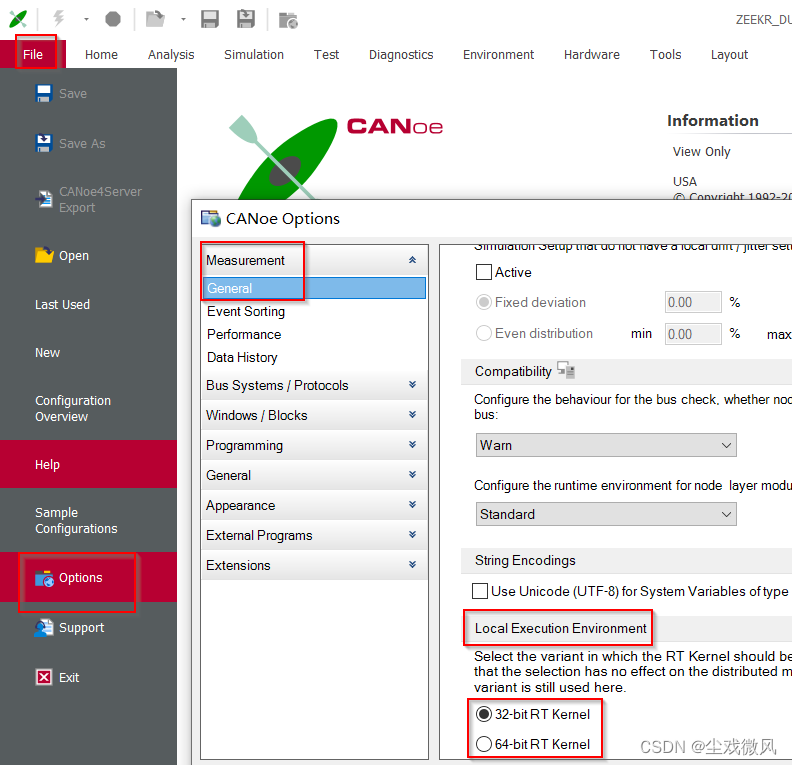Click the Tools ribbon tab
The width and height of the screenshot is (792, 765).
coord(665,55)
